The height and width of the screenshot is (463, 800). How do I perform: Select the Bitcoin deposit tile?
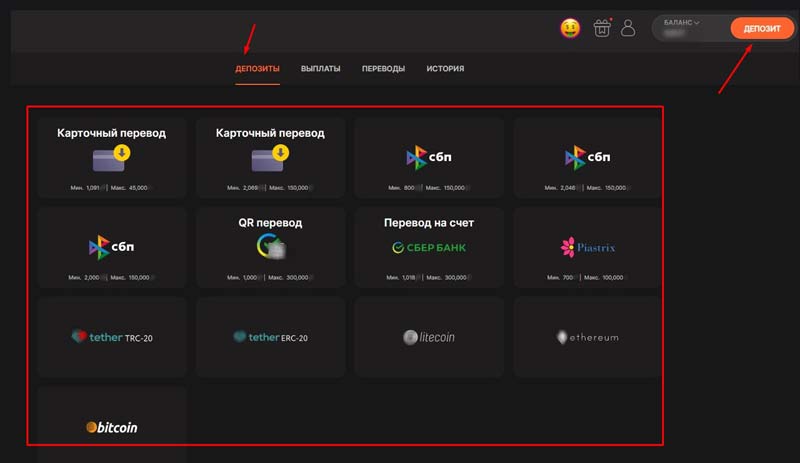pyautogui.click(x=111, y=427)
